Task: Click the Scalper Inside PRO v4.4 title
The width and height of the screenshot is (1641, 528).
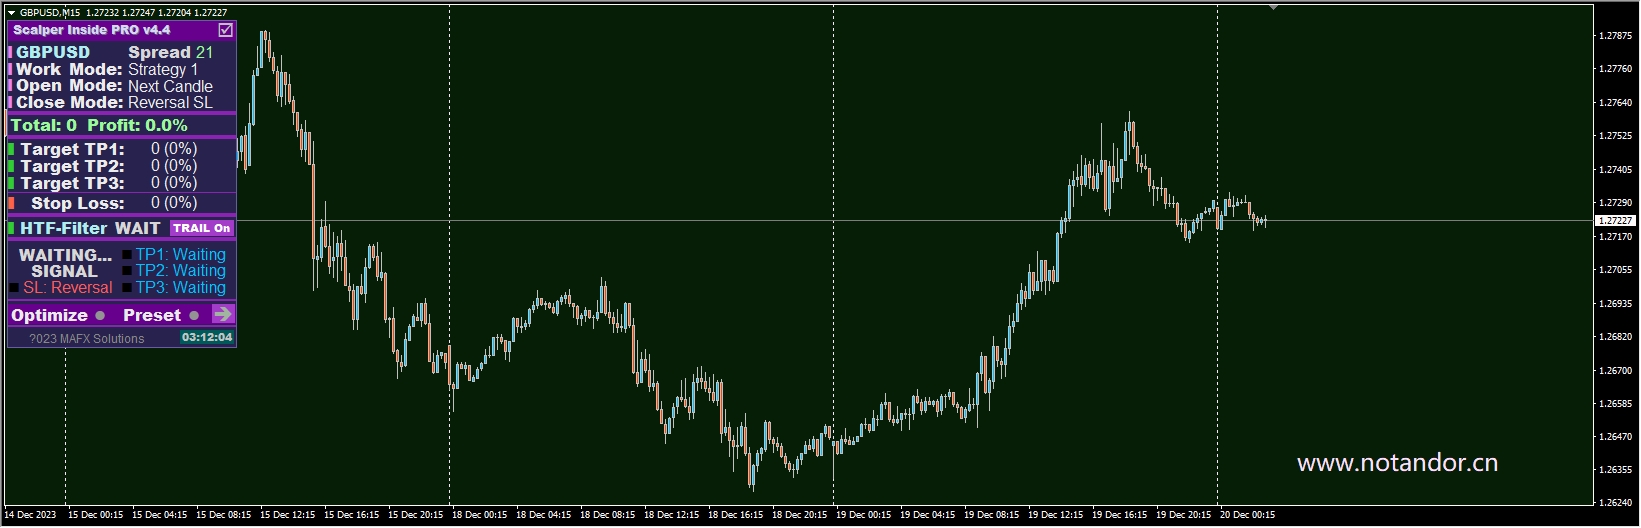Action: coord(92,30)
